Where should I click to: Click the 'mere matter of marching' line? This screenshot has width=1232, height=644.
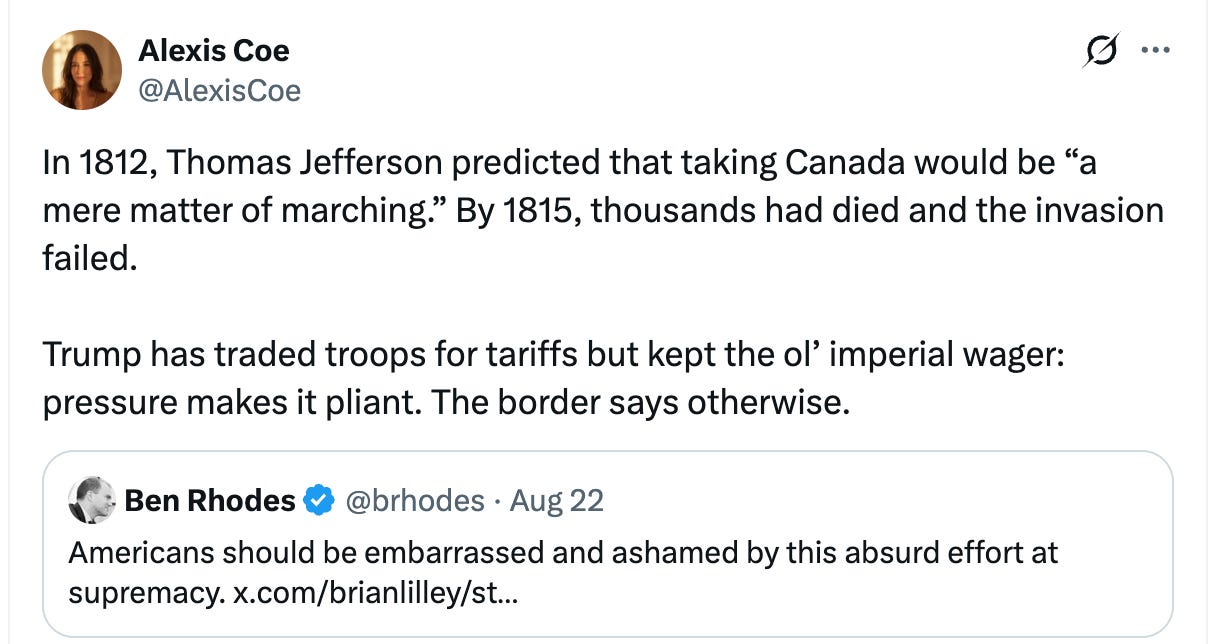[x=602, y=211]
